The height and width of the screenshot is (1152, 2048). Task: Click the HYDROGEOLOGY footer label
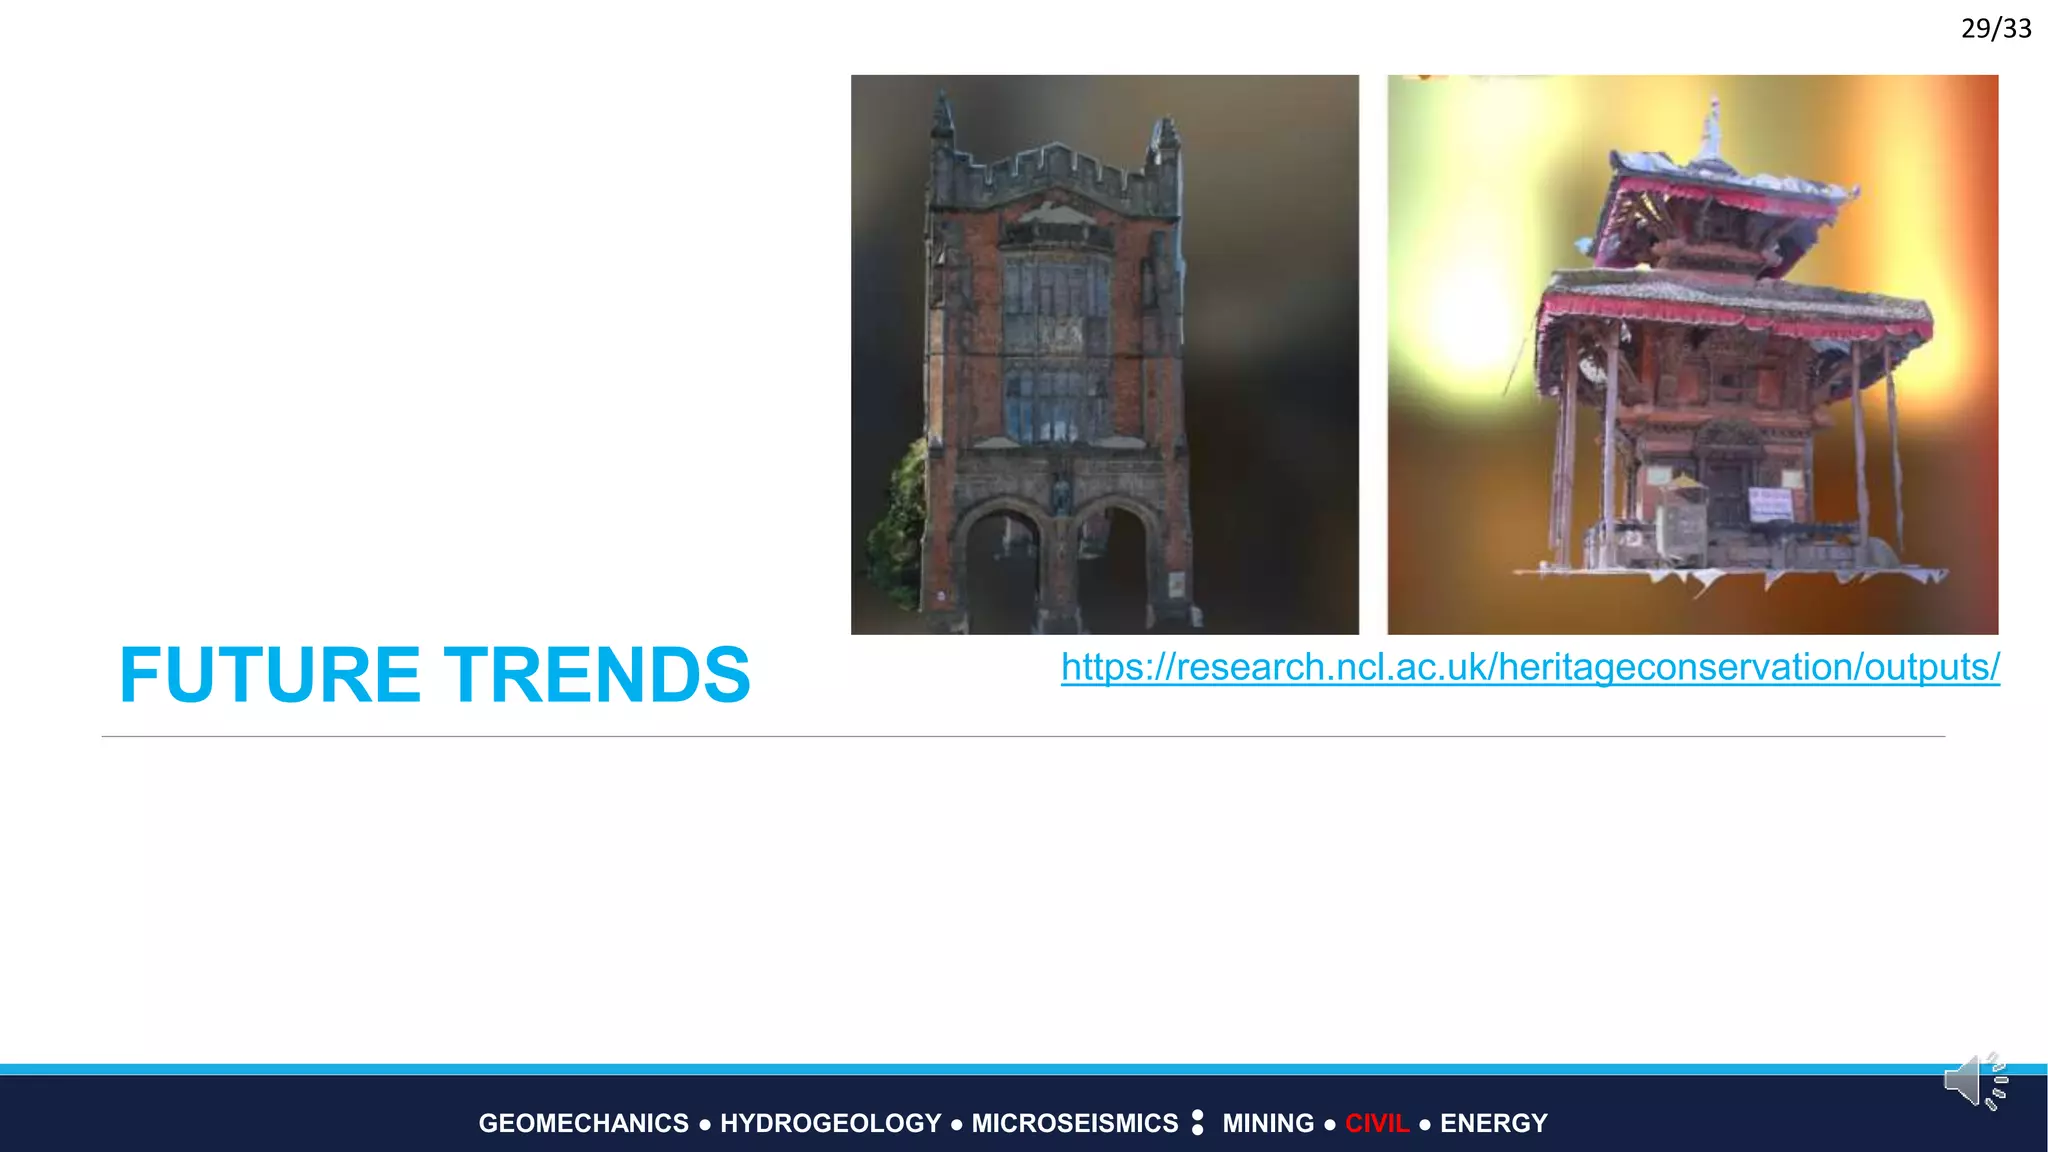click(x=831, y=1123)
